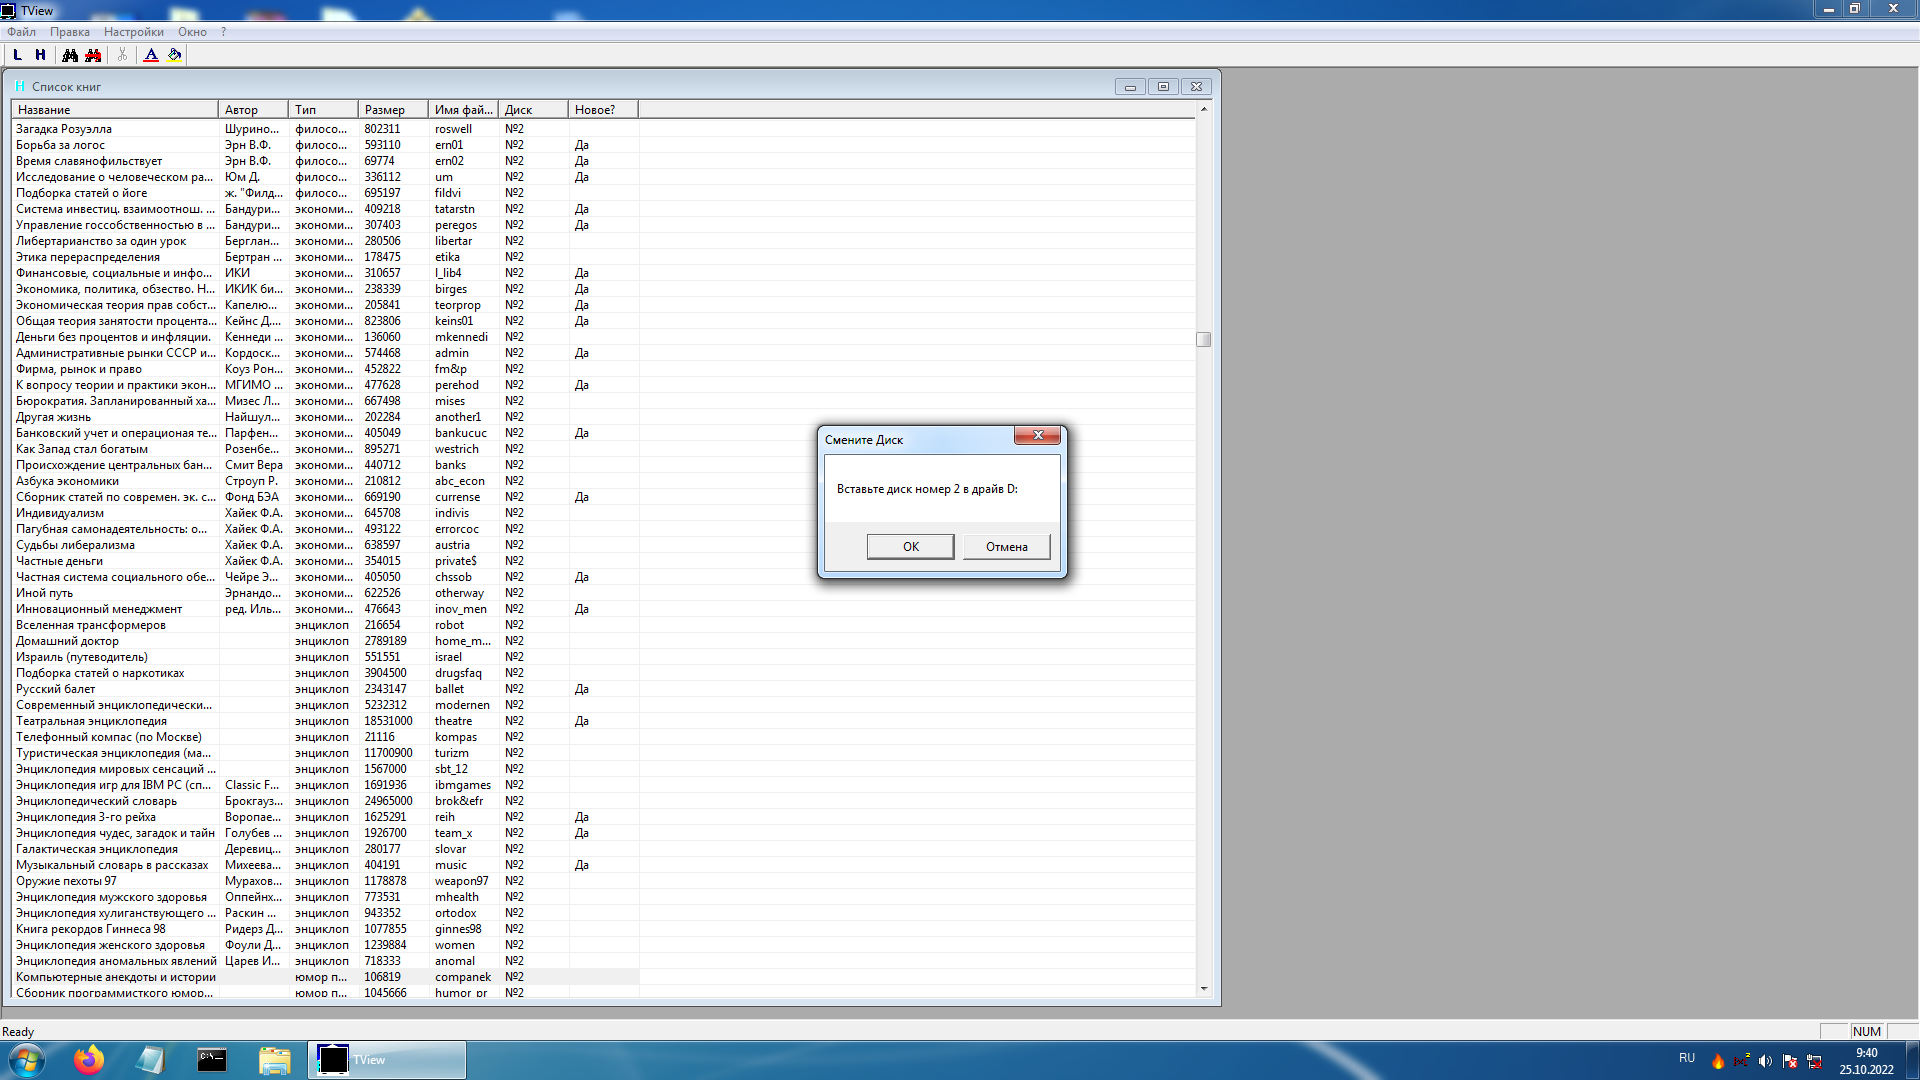Image resolution: width=1920 pixels, height=1080 pixels.
Task: Click the paint bucket background color icon
Action: tap(175, 55)
